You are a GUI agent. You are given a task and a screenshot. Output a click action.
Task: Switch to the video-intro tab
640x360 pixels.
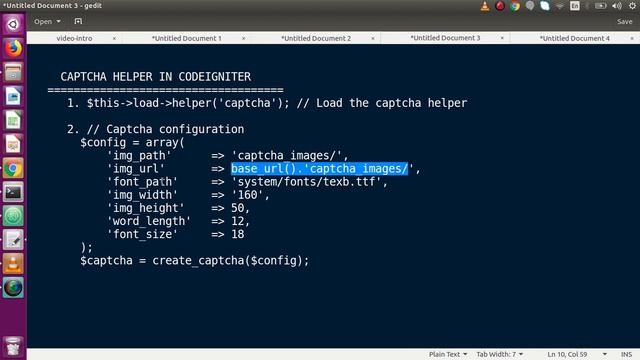tap(74, 38)
